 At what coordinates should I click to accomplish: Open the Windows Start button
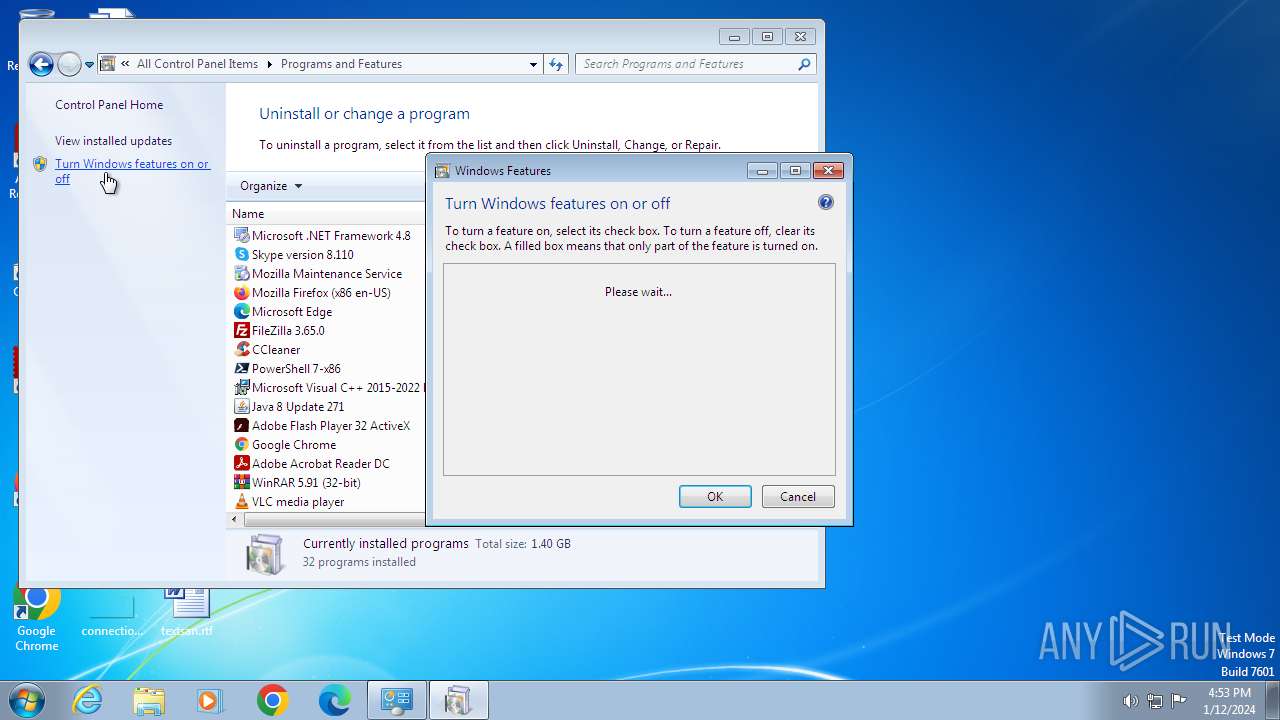tap(26, 700)
